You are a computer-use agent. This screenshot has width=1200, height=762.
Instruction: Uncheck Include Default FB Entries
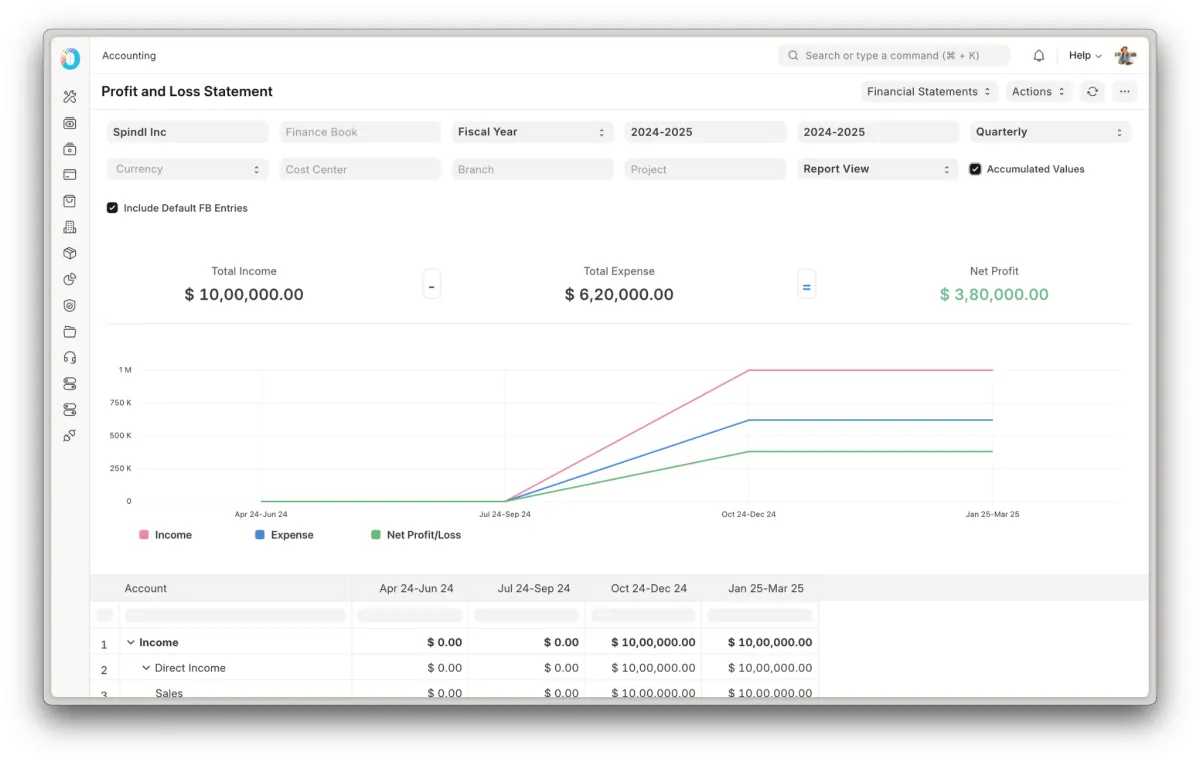point(112,208)
